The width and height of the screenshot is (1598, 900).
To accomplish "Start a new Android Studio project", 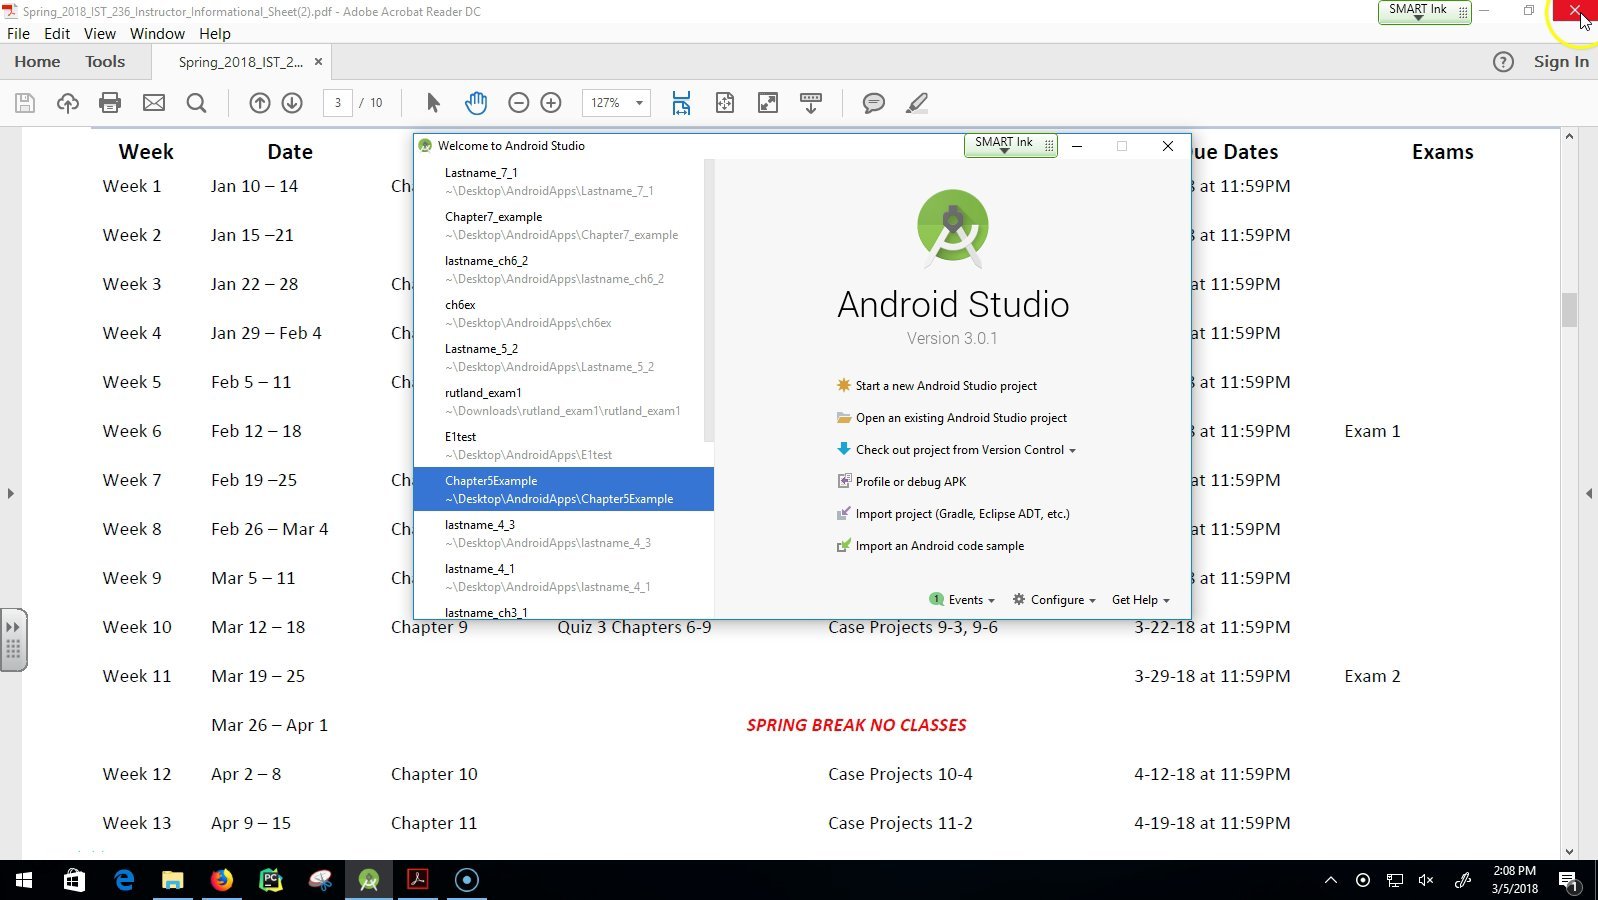I will 945,386.
